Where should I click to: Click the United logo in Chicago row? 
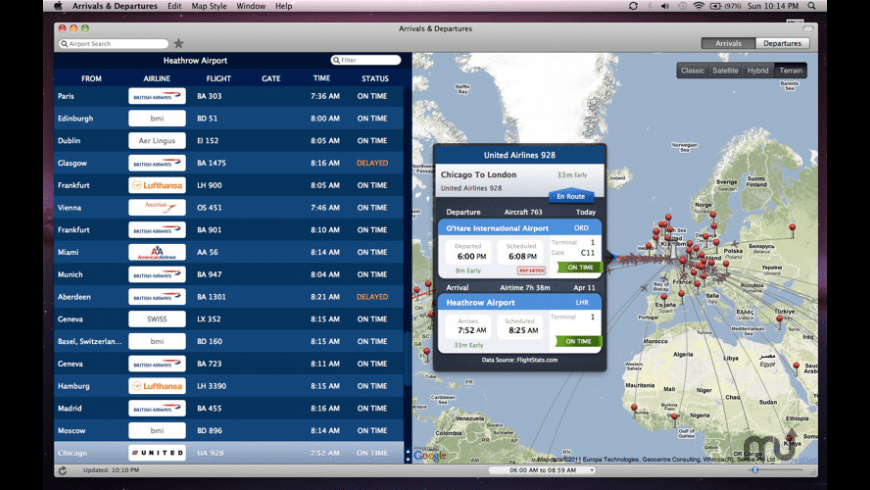[x=157, y=453]
